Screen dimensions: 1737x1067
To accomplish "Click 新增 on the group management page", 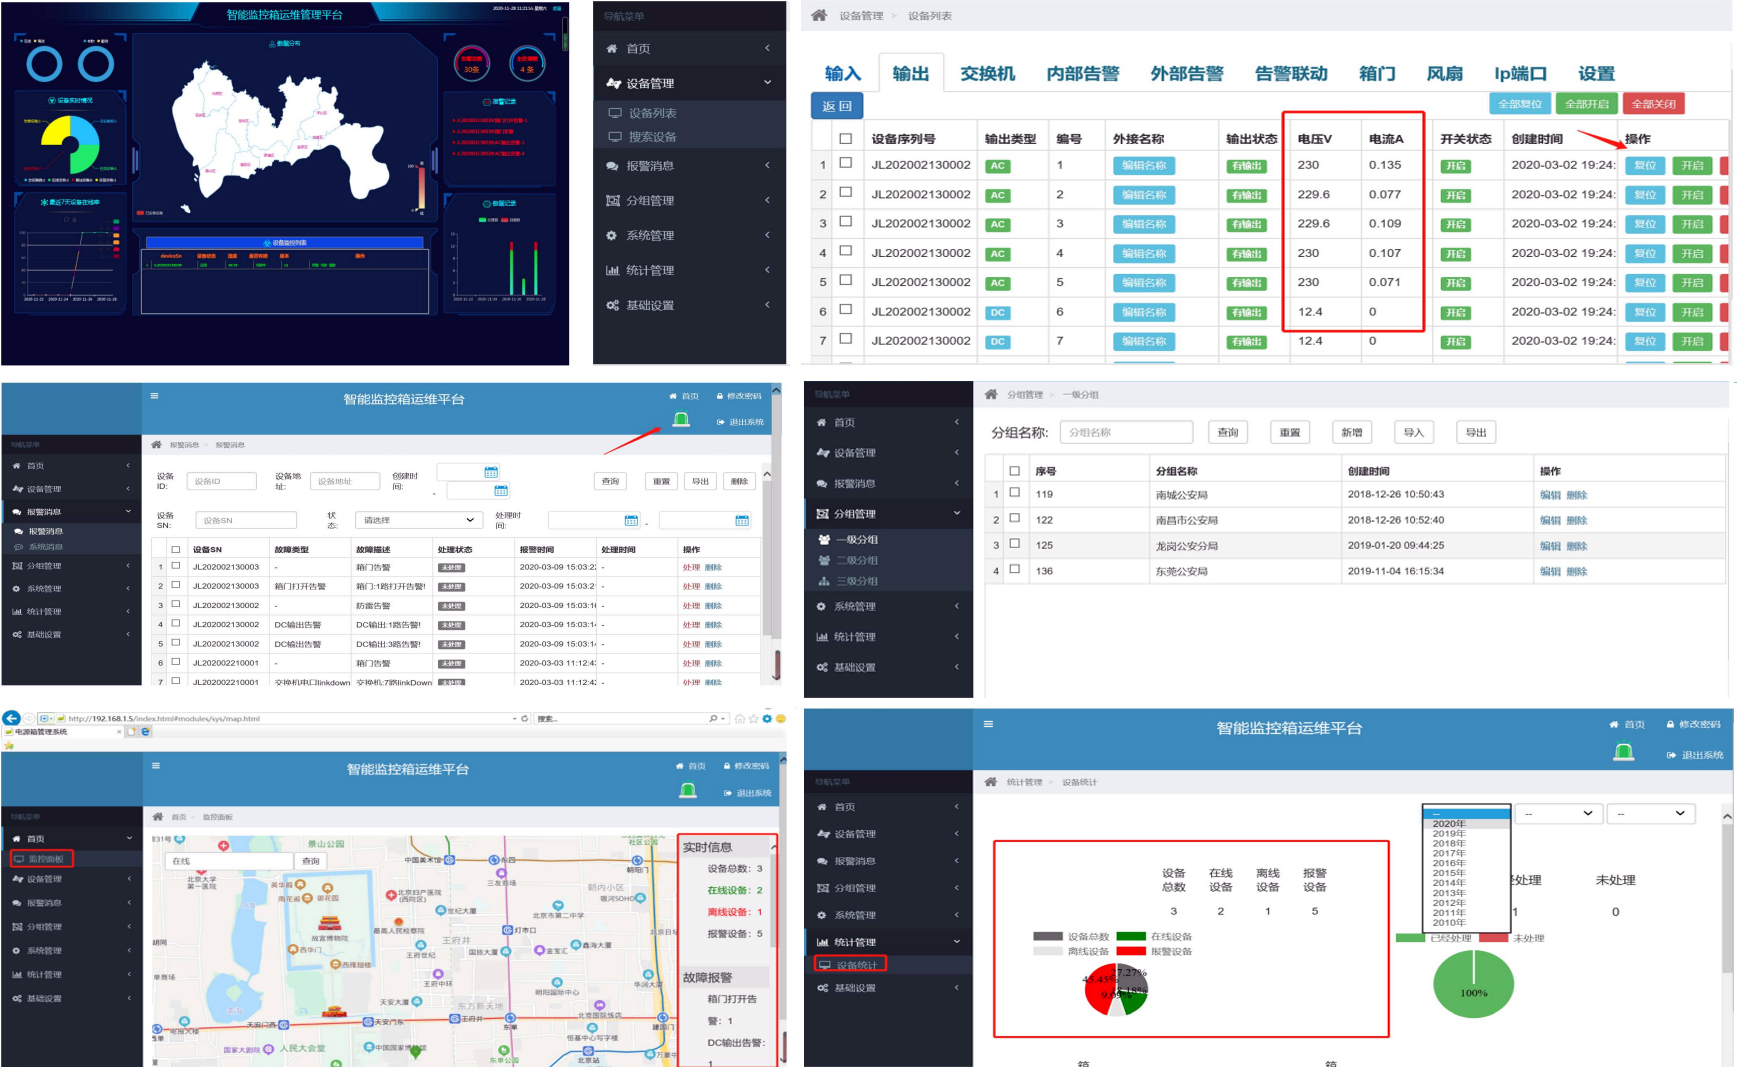I will [x=1352, y=432].
